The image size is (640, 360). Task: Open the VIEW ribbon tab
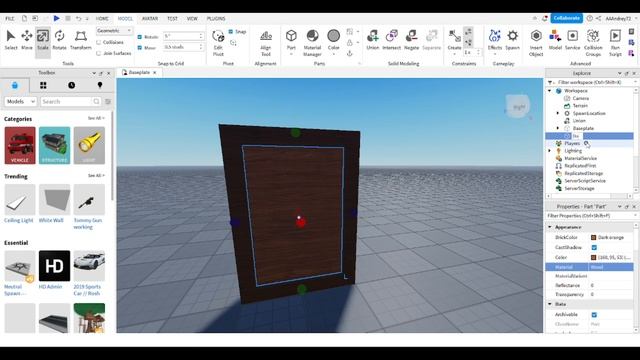192,18
